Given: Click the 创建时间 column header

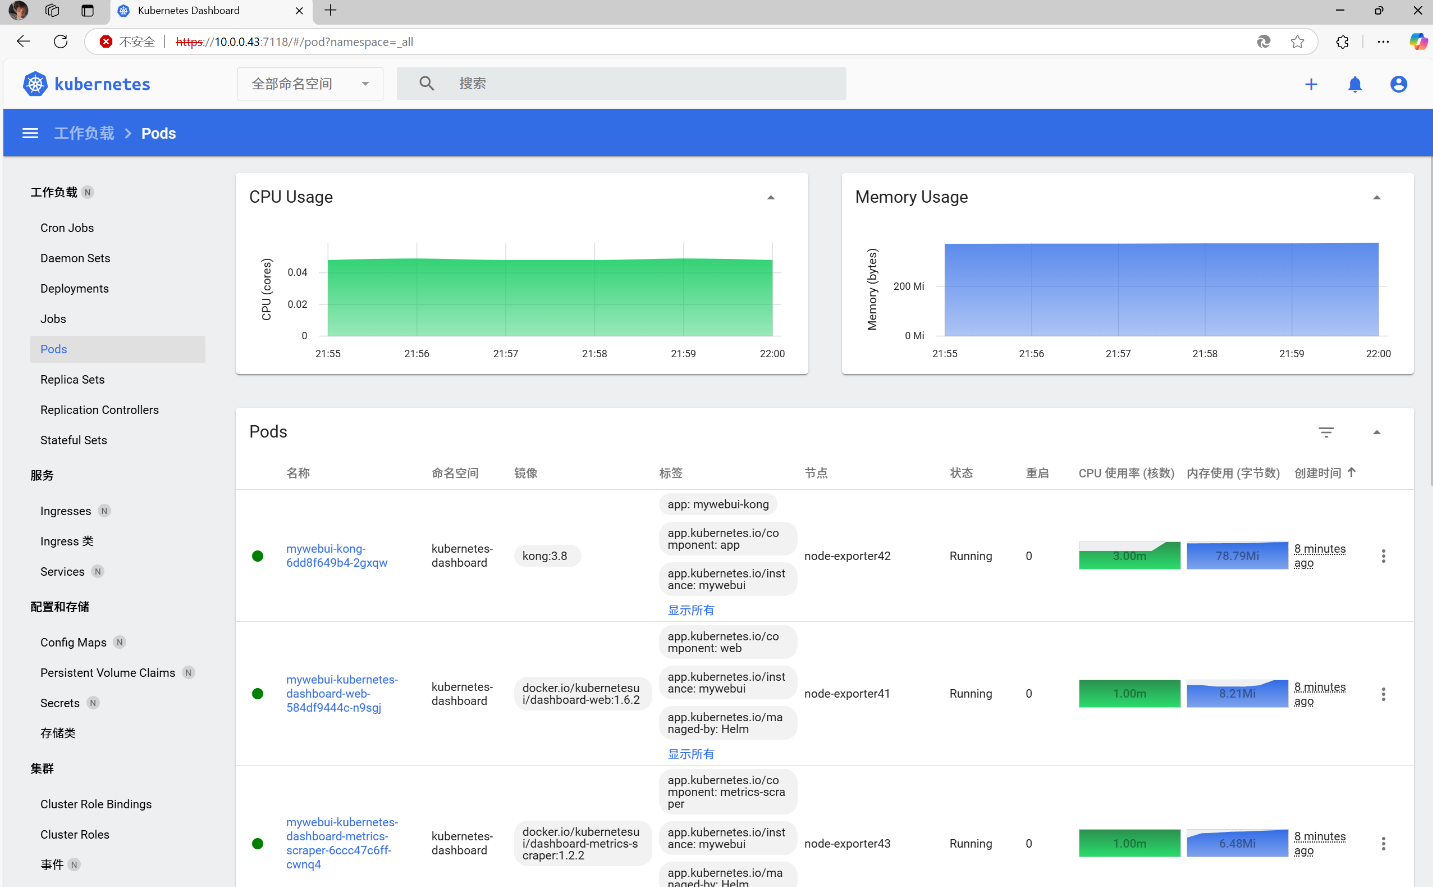Looking at the screenshot, I should pos(1318,473).
